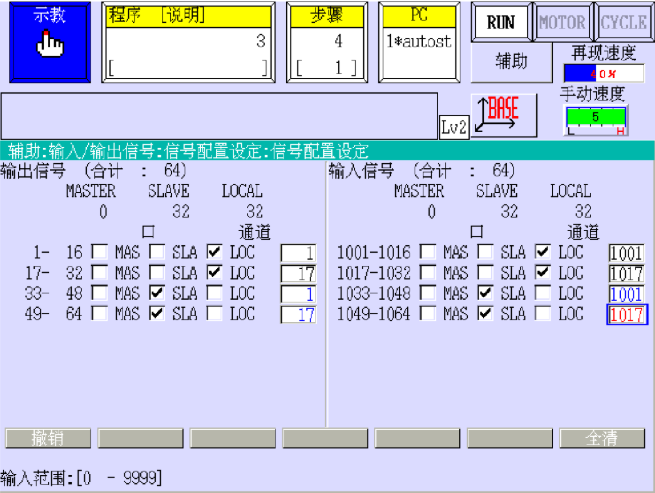The image size is (655, 493).
Task: Select the BASE coordinate axis icon
Action: tap(504, 115)
